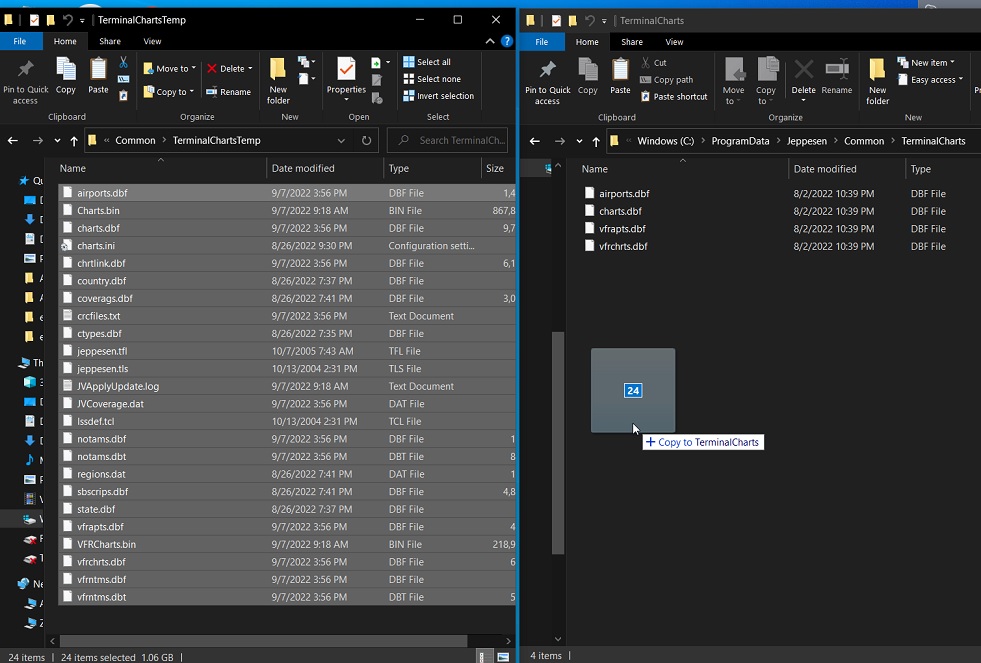Switch to the View ribbon tab
This screenshot has width=981, height=663.
point(152,41)
